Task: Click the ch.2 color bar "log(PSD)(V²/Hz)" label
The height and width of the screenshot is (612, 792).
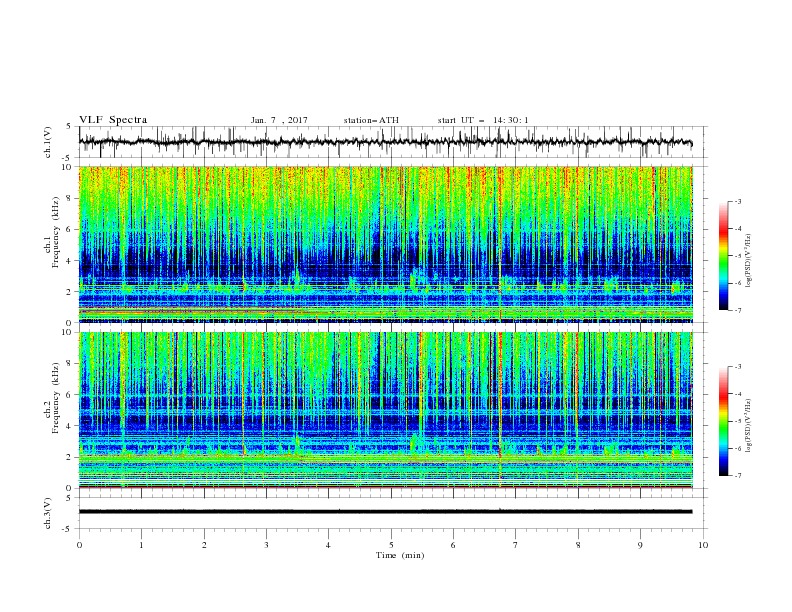Action: coord(749,426)
